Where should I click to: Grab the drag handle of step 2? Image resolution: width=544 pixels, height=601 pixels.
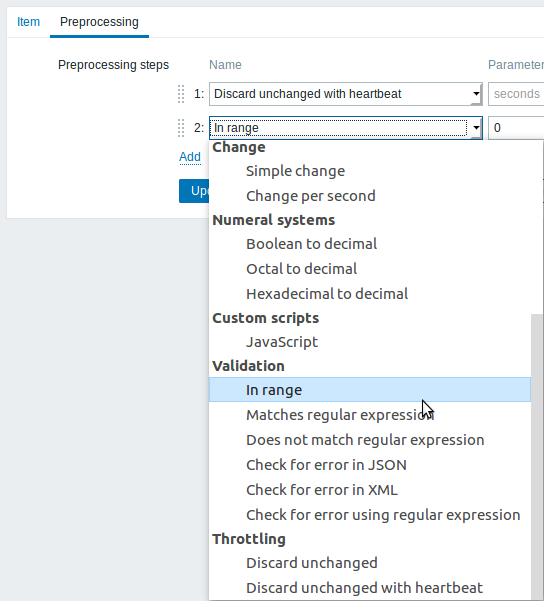pyautogui.click(x=181, y=128)
